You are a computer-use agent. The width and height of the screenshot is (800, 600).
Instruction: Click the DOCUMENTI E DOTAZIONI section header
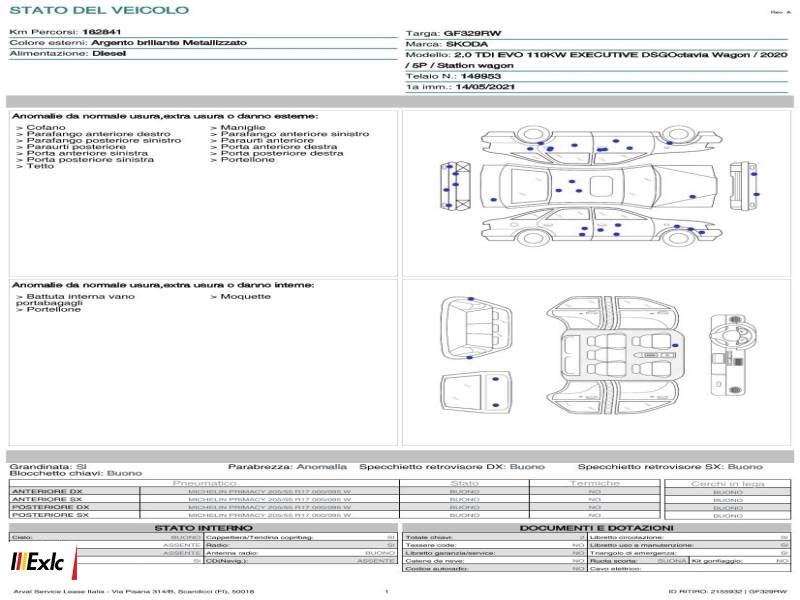(596, 528)
